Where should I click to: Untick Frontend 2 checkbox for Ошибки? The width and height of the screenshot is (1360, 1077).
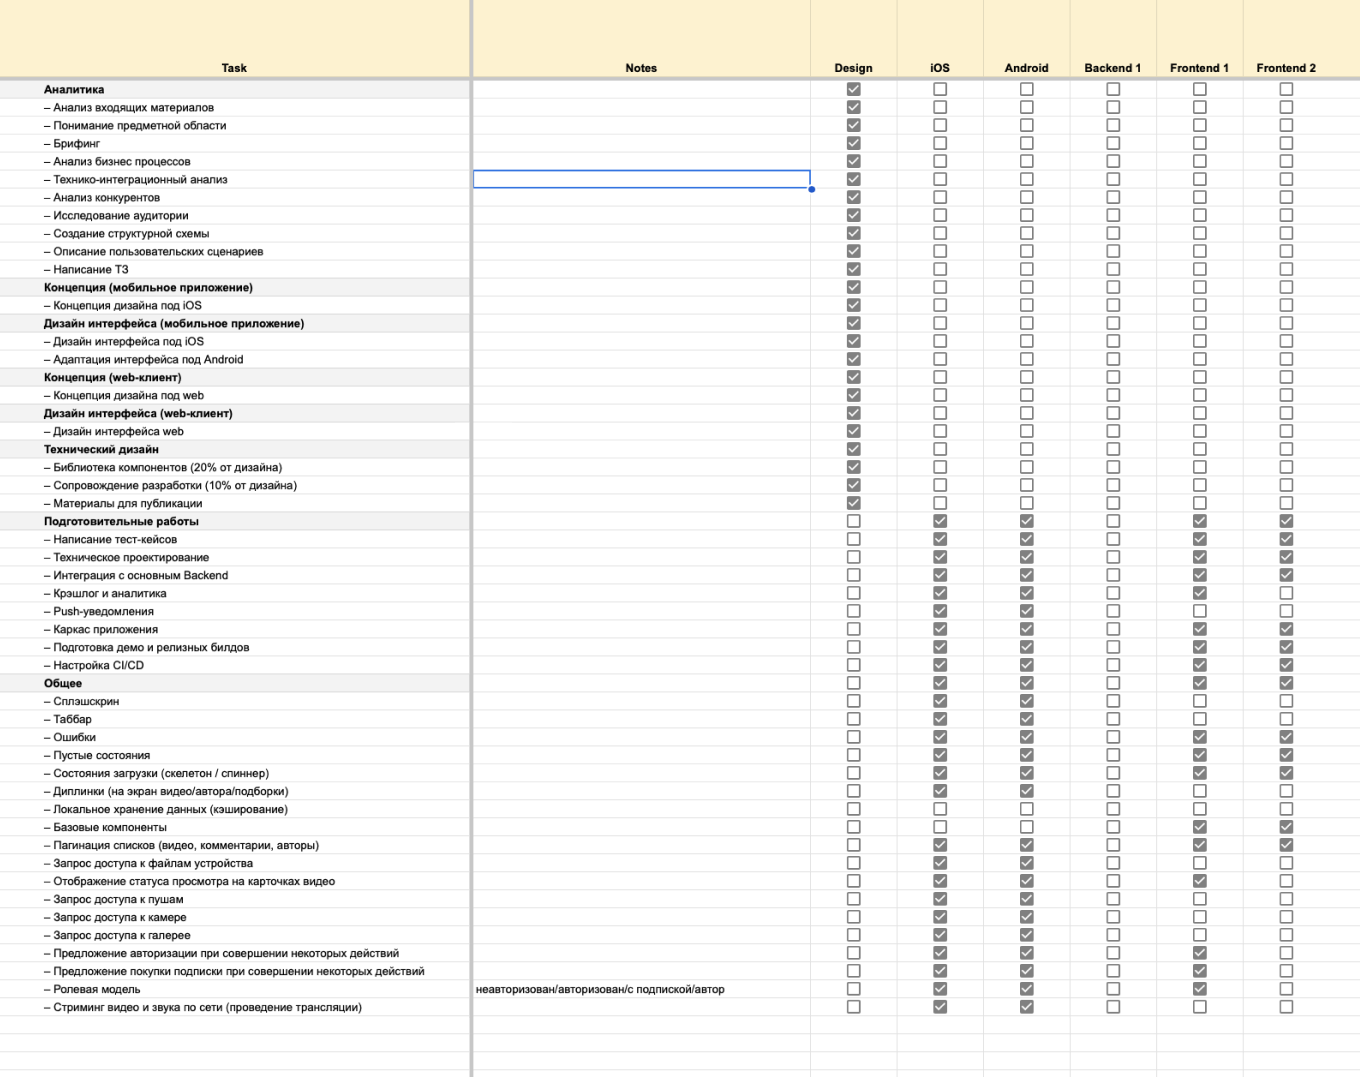pyautogui.click(x=1286, y=737)
